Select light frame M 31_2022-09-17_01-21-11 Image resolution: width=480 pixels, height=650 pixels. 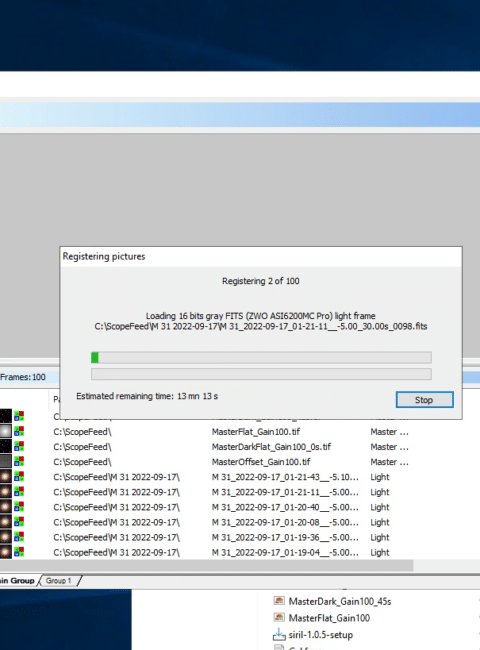[285, 492]
